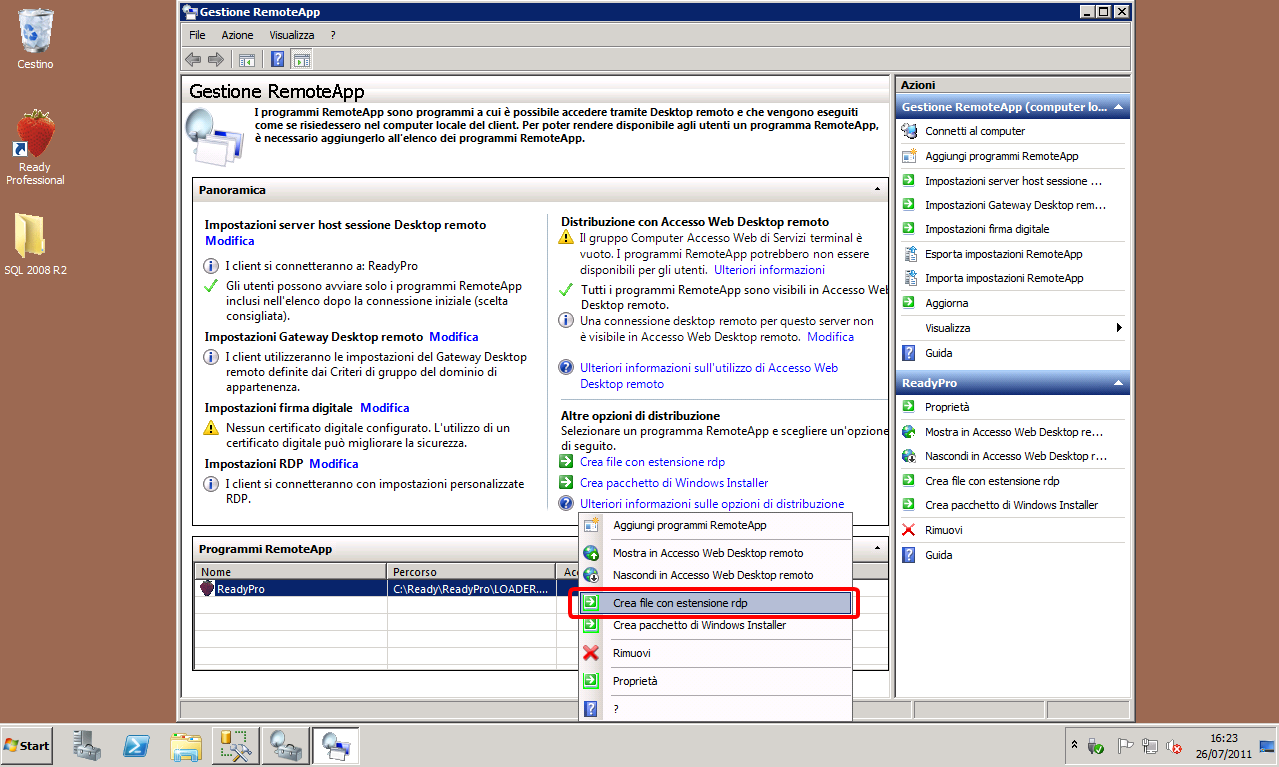Open Windows Explorer from the taskbar
Viewport: 1279px width, 767px height.
[186, 746]
